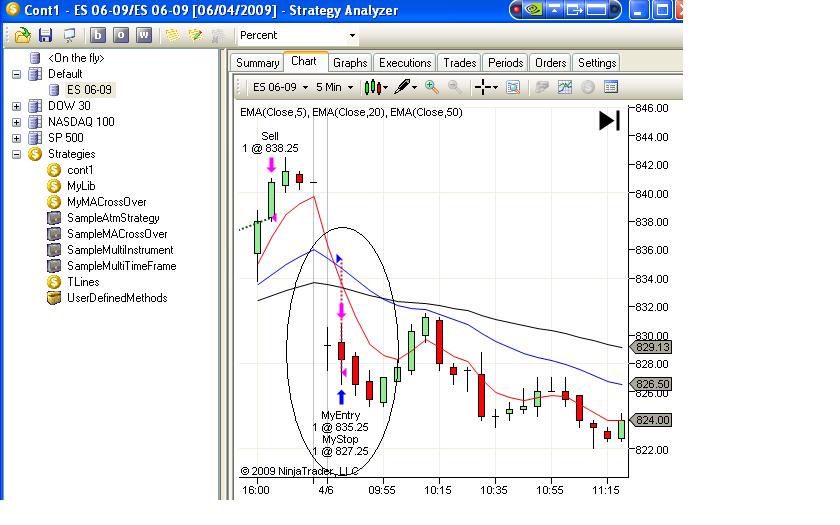Click the 'b' backtest button
Image resolution: width=840 pixels, height=525 pixels.
click(97, 35)
